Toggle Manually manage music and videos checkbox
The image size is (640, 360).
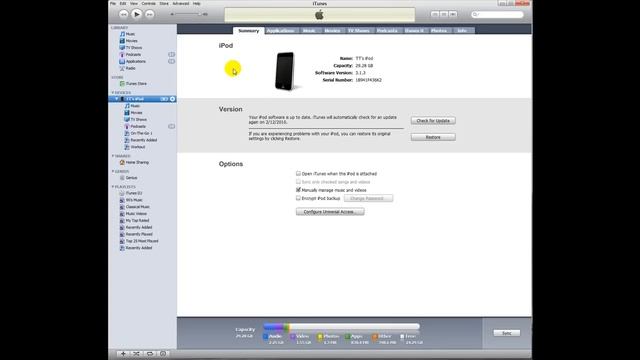coord(298,190)
